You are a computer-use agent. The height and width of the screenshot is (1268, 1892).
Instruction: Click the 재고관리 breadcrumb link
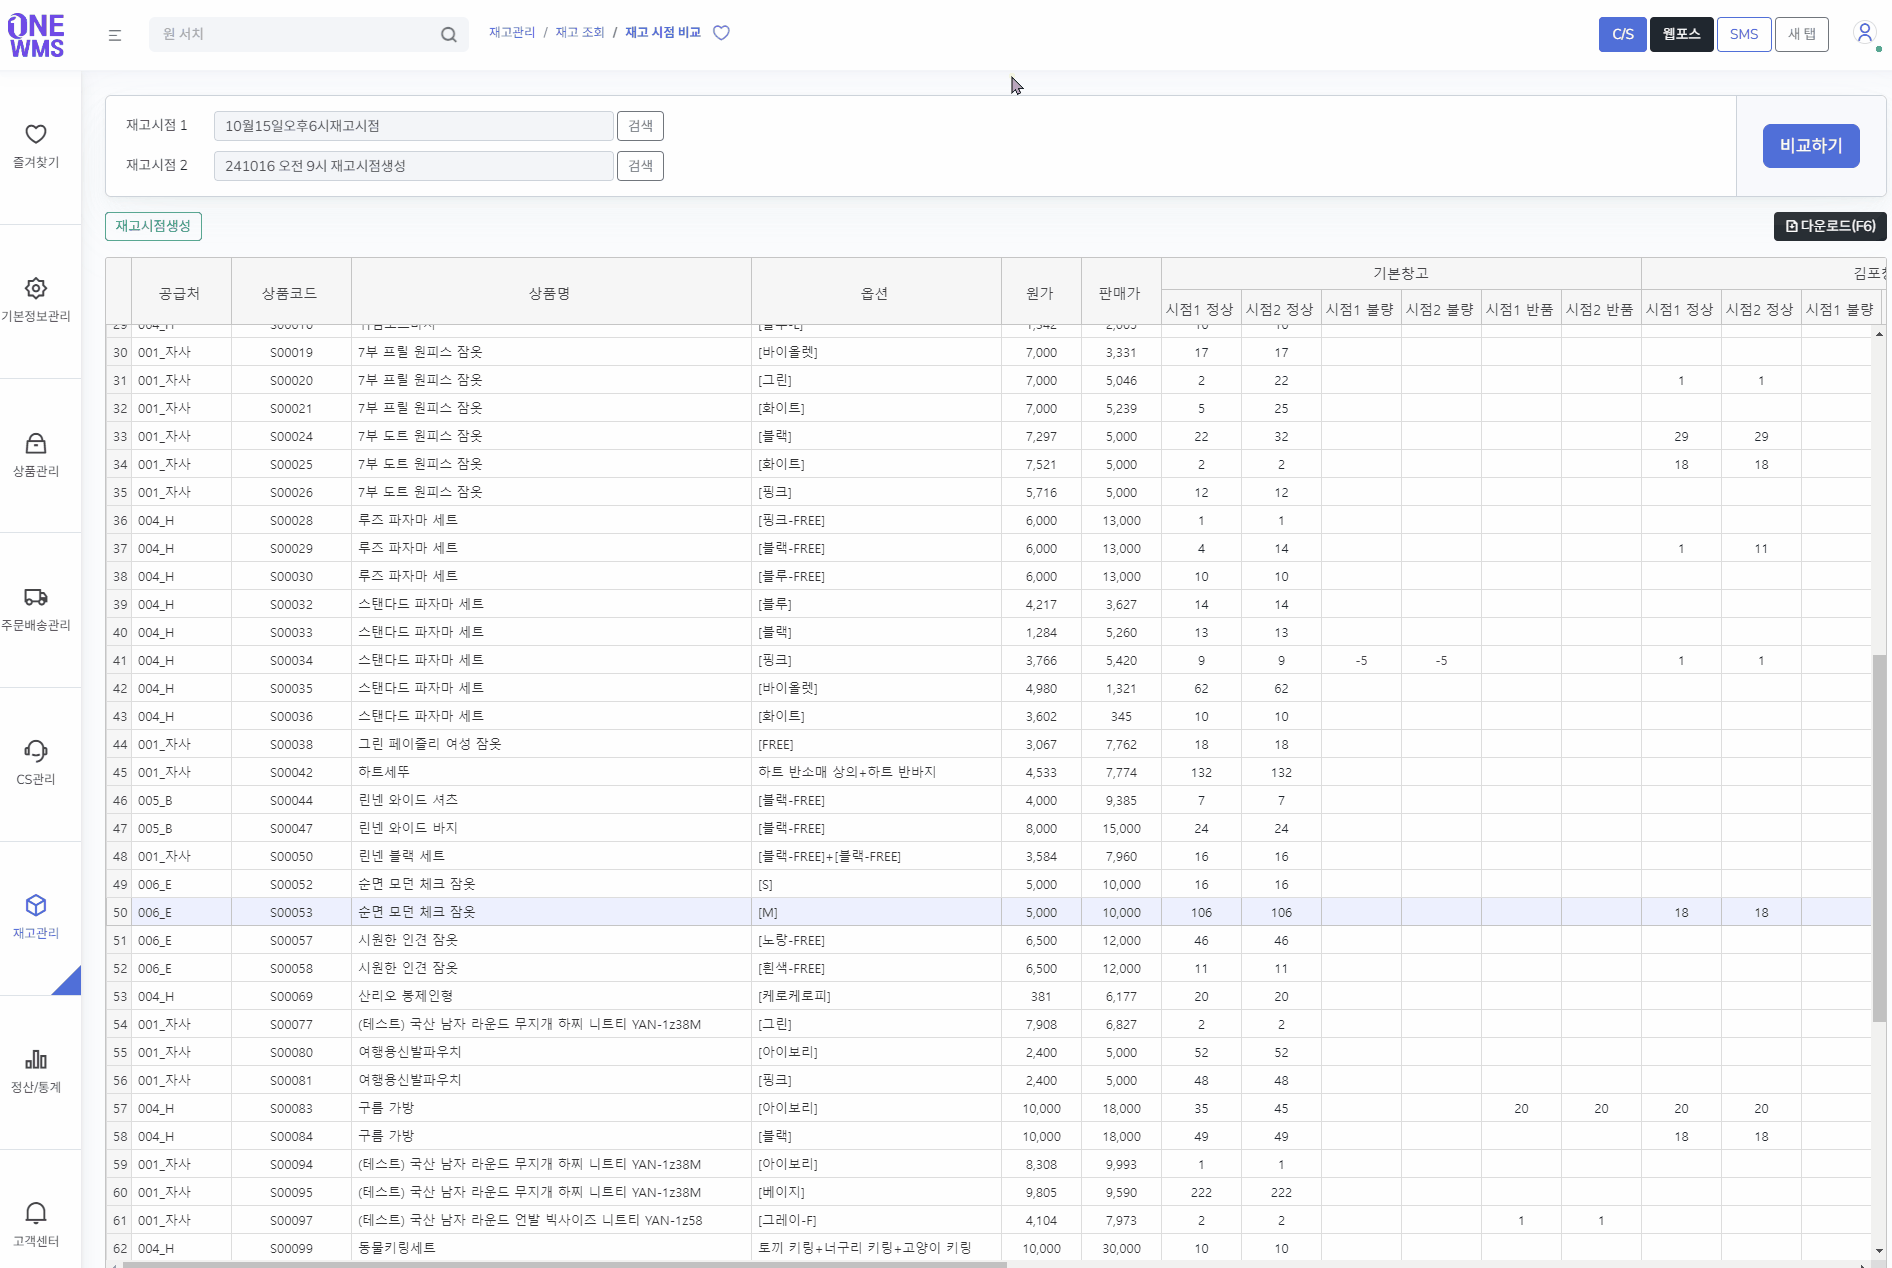(x=512, y=33)
